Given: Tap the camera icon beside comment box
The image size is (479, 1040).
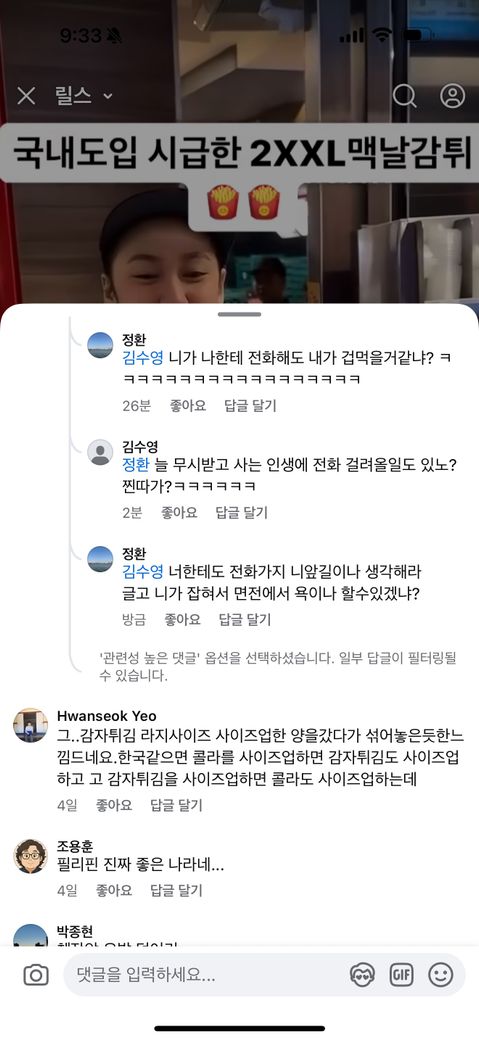Looking at the screenshot, I should point(36,975).
